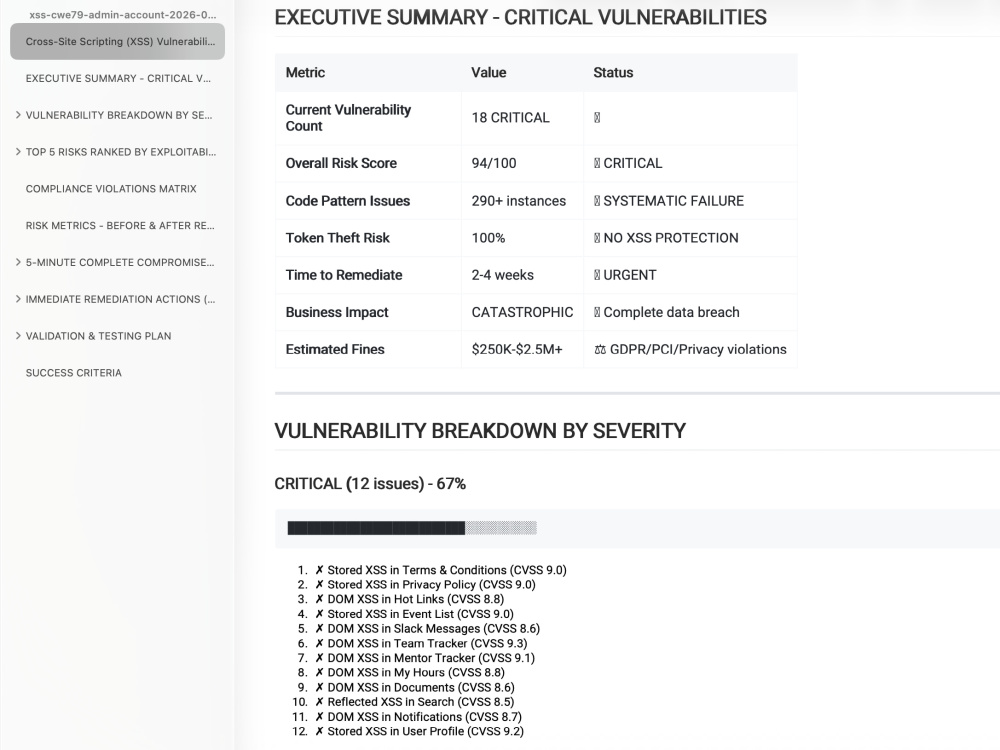Click DOM XSS in Documents item

(415, 688)
